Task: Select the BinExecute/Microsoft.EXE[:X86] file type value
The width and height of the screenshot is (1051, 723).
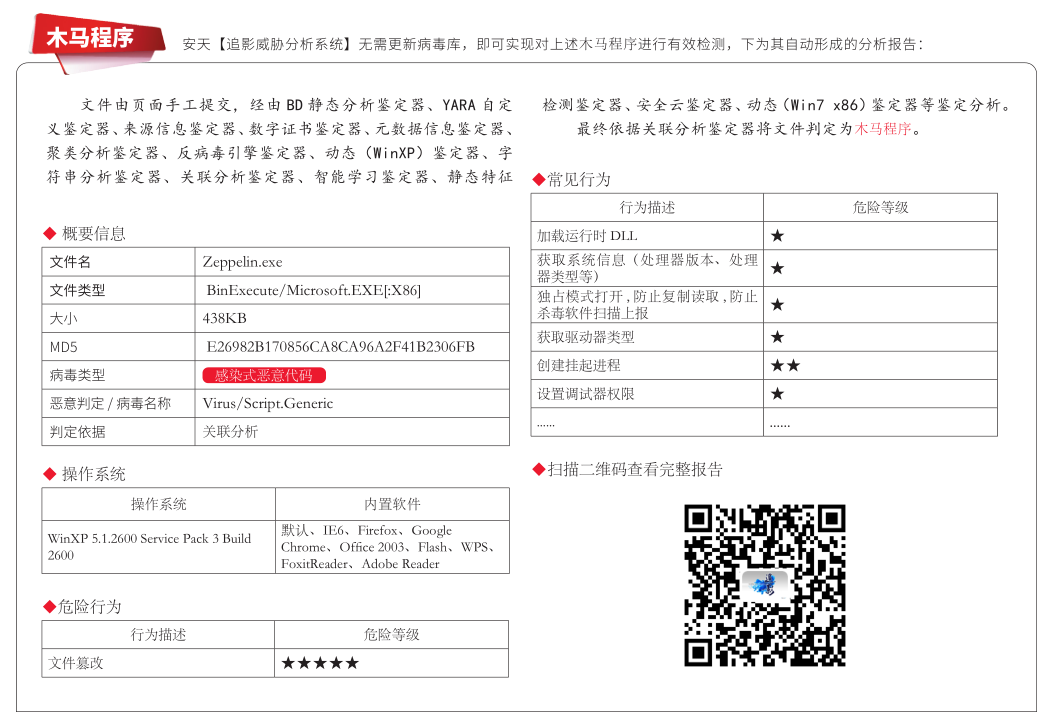Action: (314, 290)
